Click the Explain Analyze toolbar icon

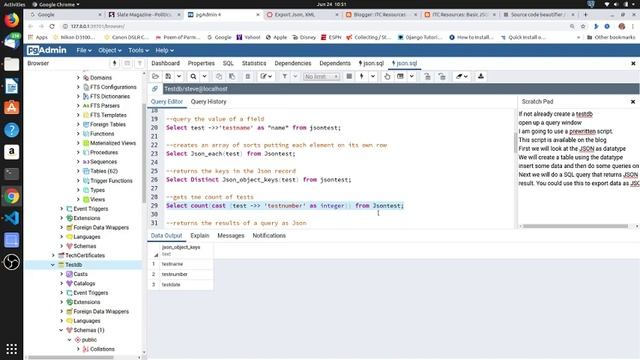[400, 76]
